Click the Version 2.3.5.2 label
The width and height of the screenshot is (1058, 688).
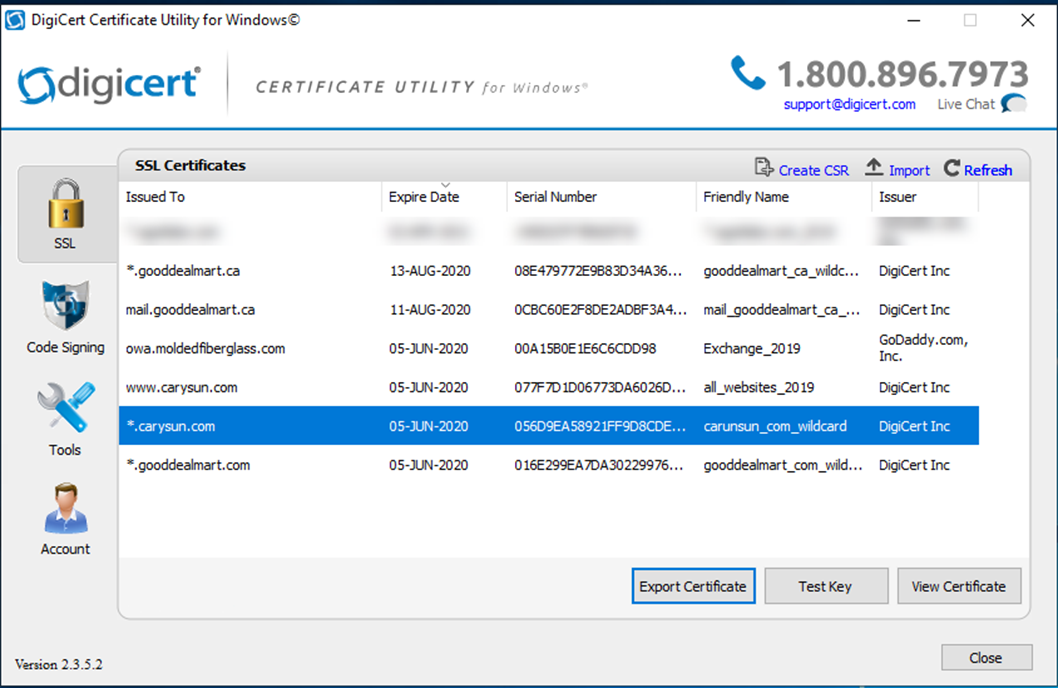59,664
